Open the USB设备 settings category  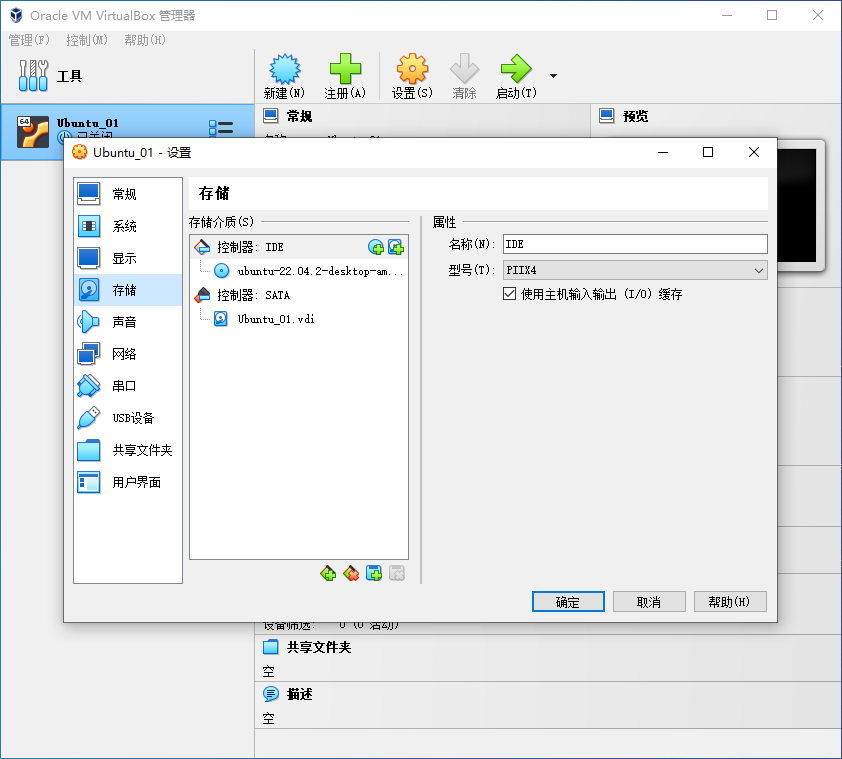point(128,418)
